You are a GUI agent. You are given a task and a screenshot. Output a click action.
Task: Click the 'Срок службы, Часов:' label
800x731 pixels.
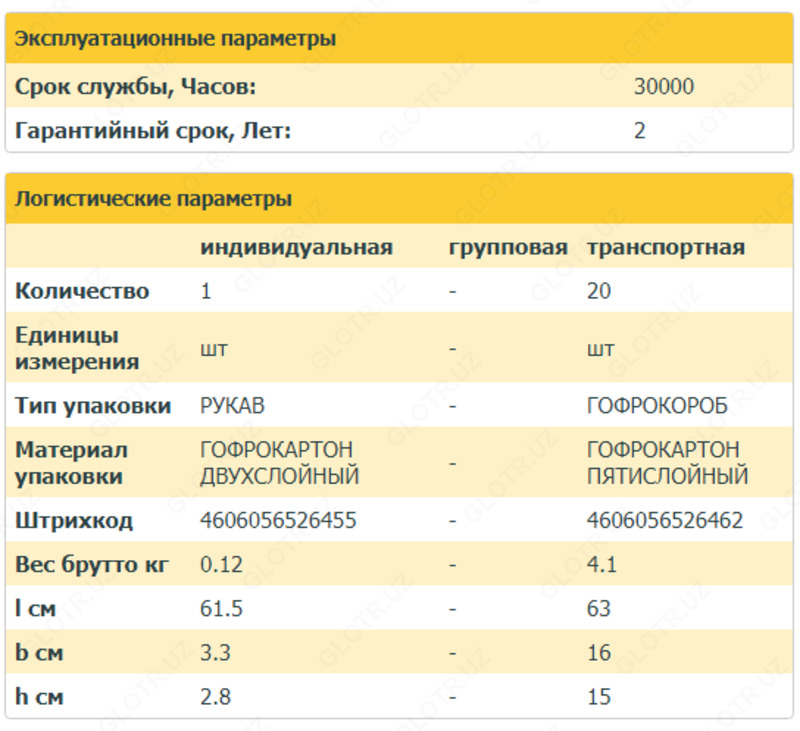tap(136, 87)
